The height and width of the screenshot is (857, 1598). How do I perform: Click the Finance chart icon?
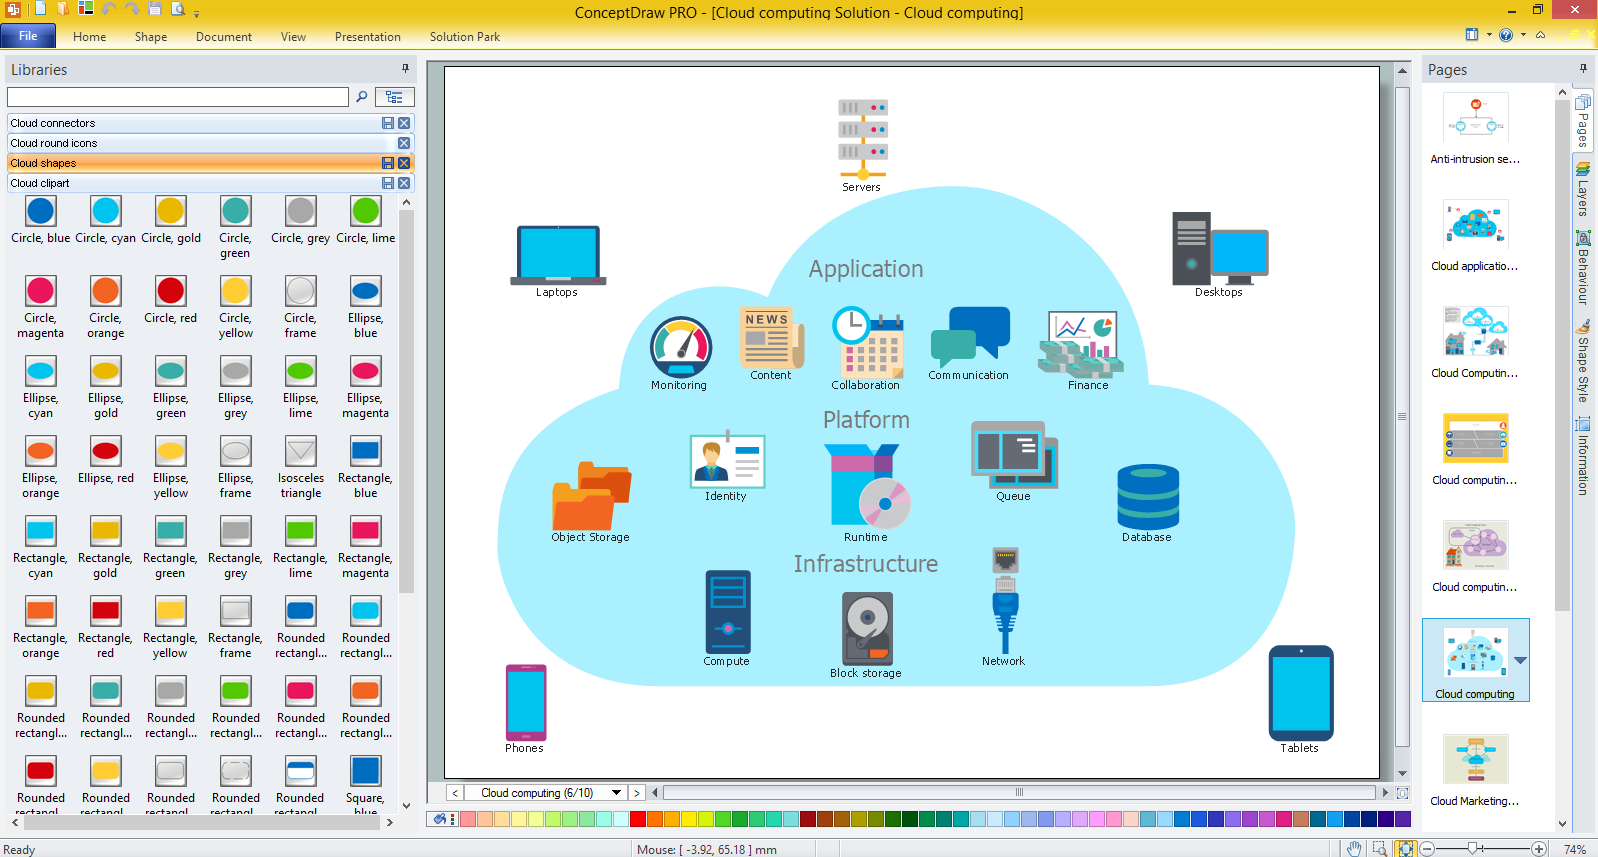click(1082, 343)
